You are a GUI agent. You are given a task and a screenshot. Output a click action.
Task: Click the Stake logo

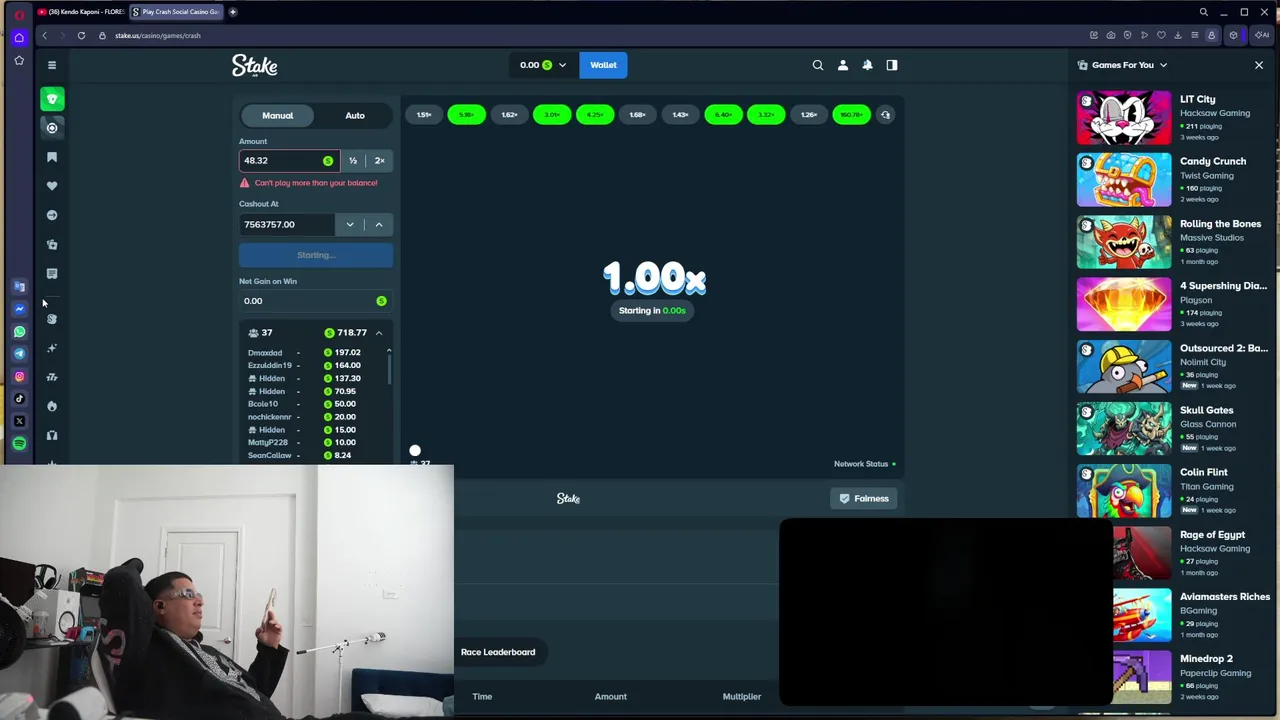(255, 65)
